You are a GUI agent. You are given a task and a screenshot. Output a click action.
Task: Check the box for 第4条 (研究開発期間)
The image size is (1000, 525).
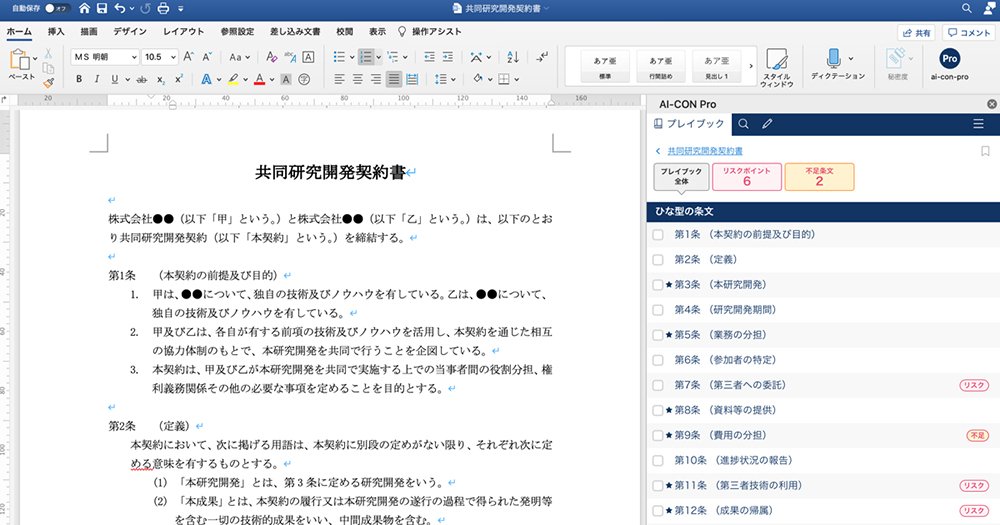(658, 310)
